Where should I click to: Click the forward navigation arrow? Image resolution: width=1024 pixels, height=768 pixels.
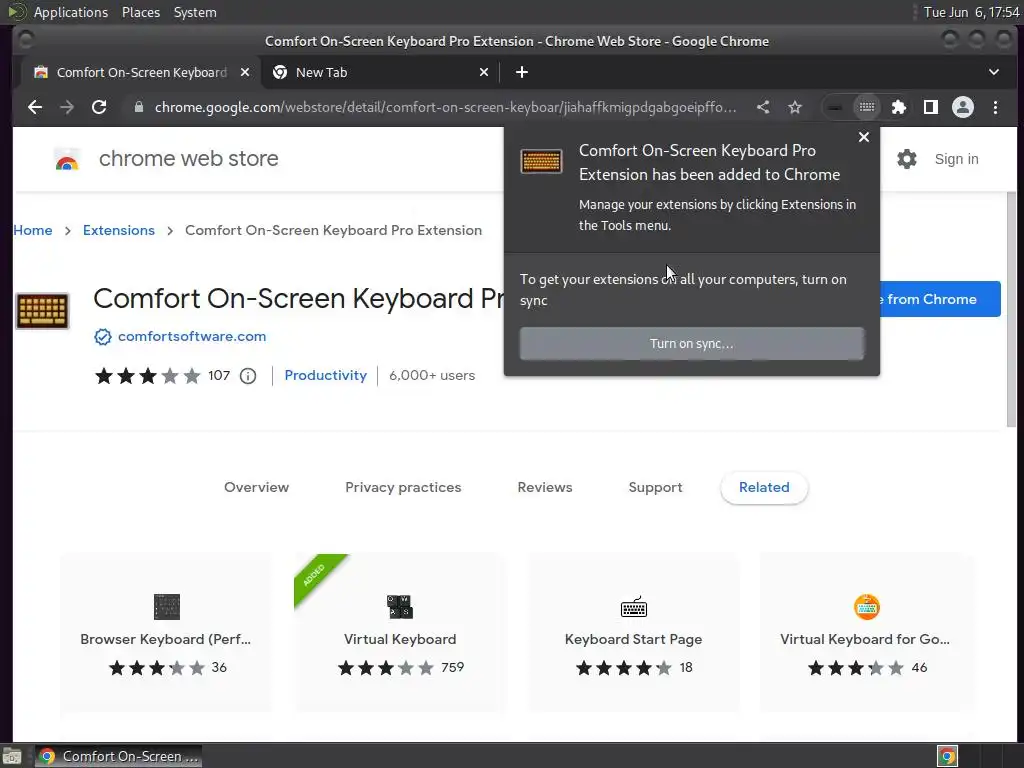pyautogui.click(x=67, y=107)
